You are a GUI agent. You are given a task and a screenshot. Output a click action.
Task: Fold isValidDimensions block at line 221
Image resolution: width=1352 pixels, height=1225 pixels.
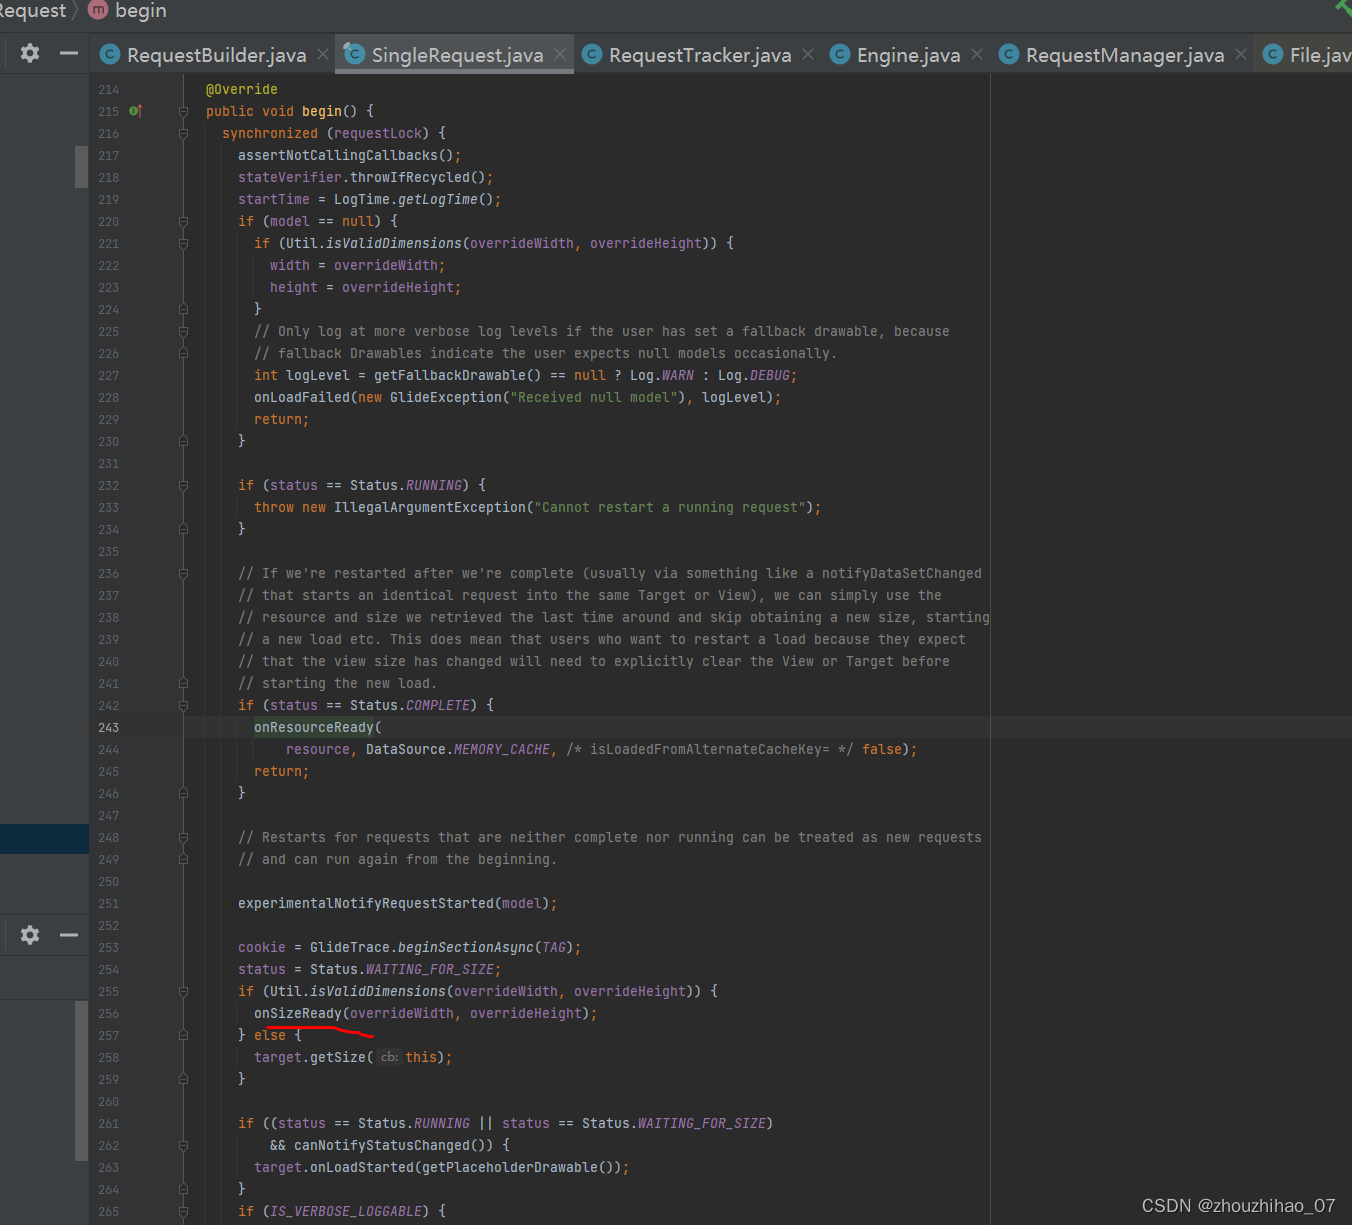(x=183, y=243)
